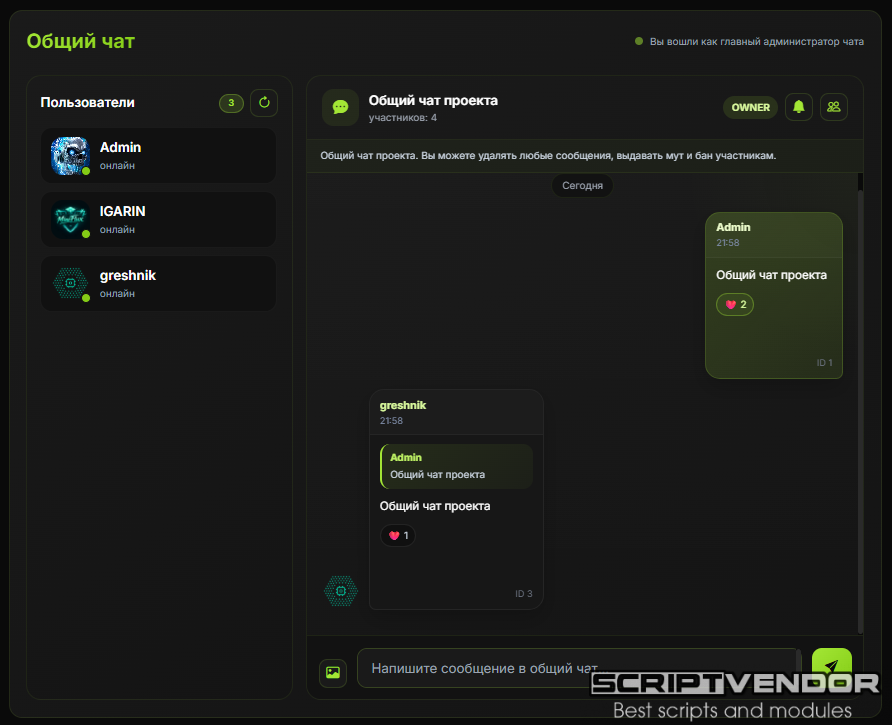Click IGARIN's avatar in users list

[70, 219]
